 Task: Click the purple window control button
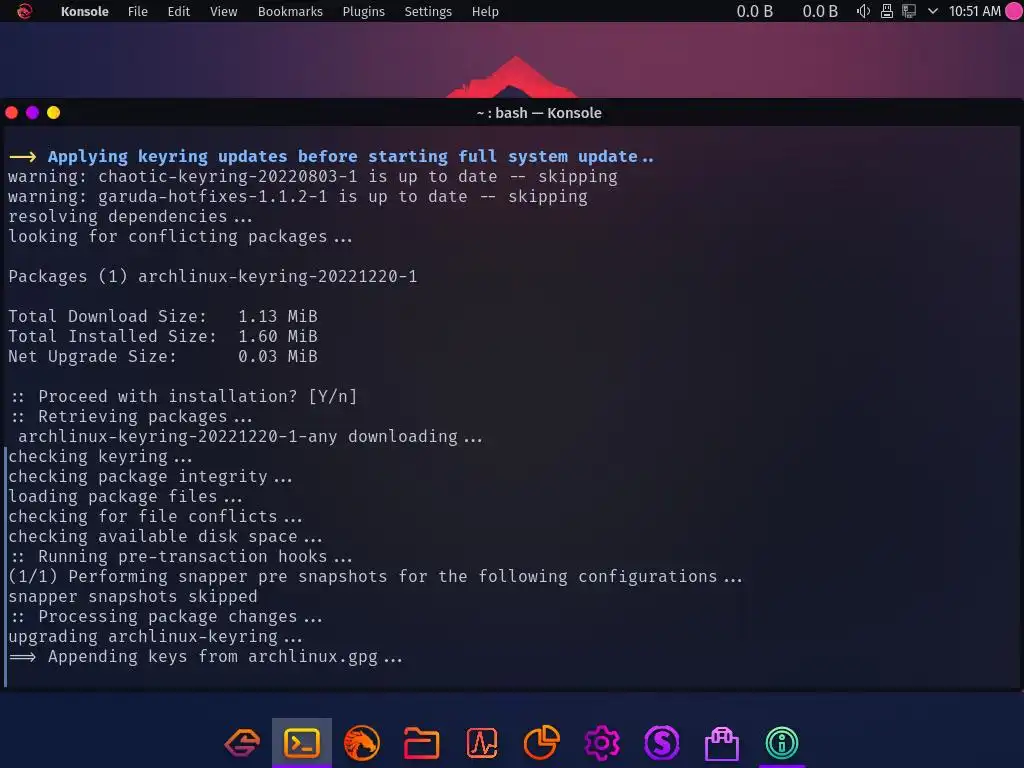[x=33, y=112]
